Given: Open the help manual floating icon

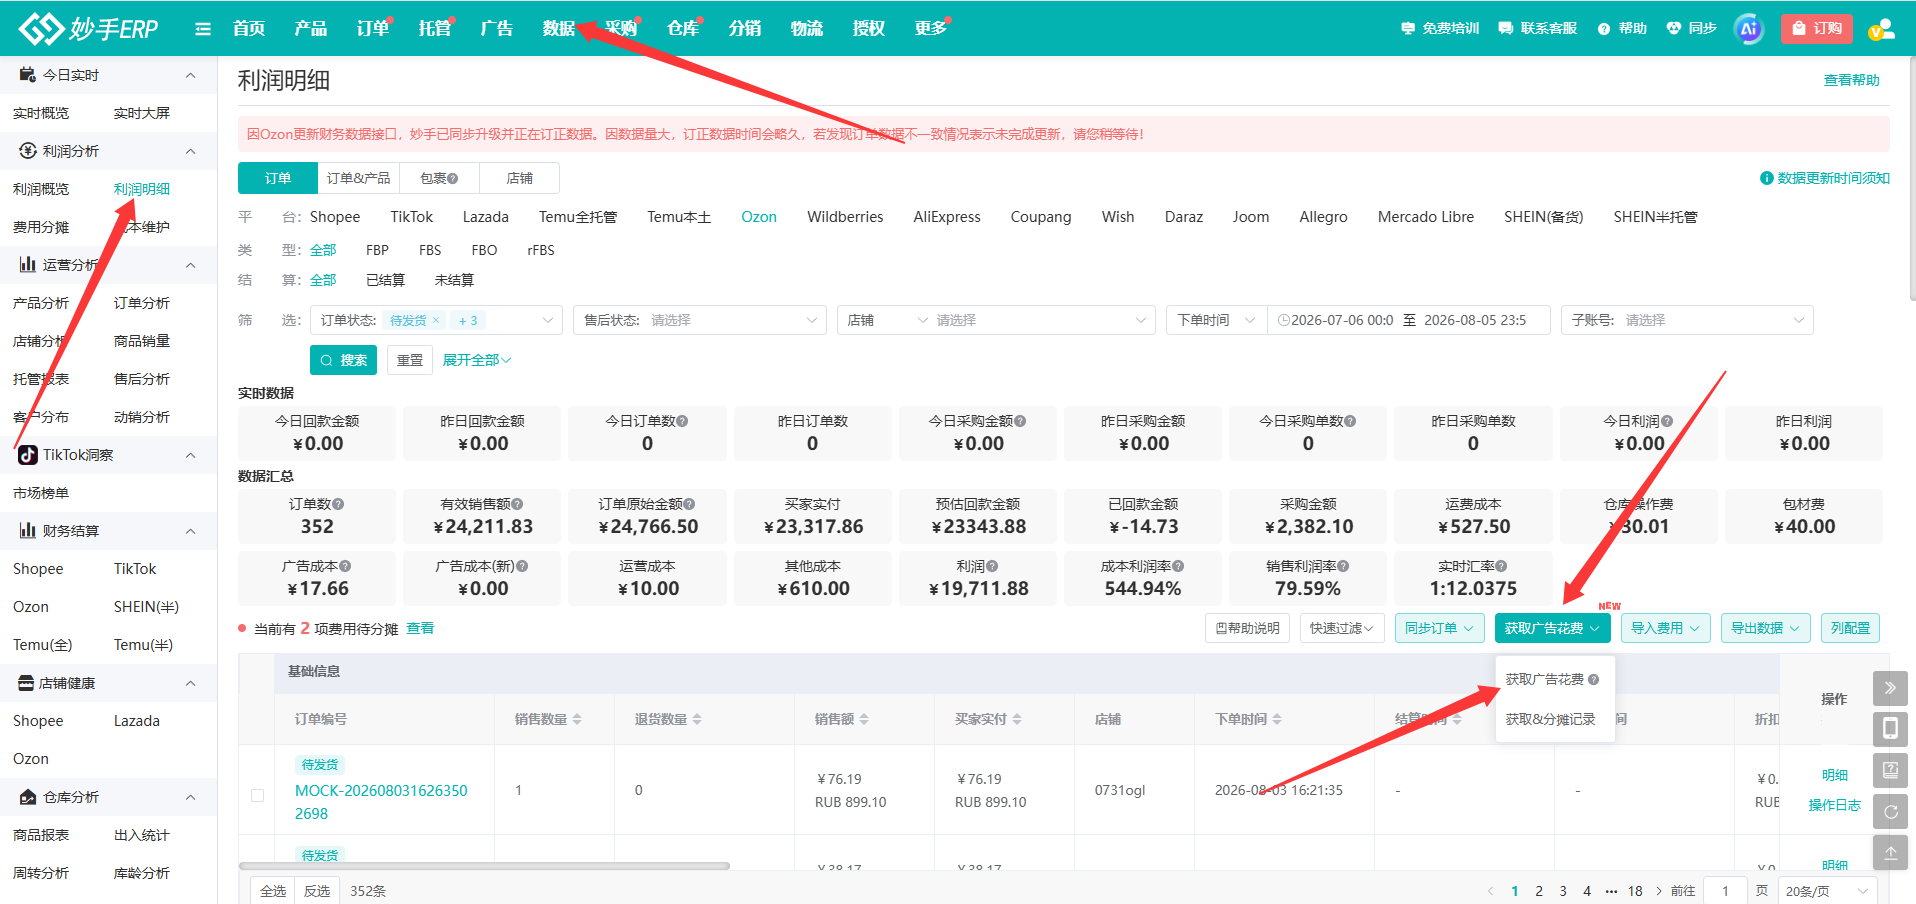Looking at the screenshot, I should (1890, 770).
